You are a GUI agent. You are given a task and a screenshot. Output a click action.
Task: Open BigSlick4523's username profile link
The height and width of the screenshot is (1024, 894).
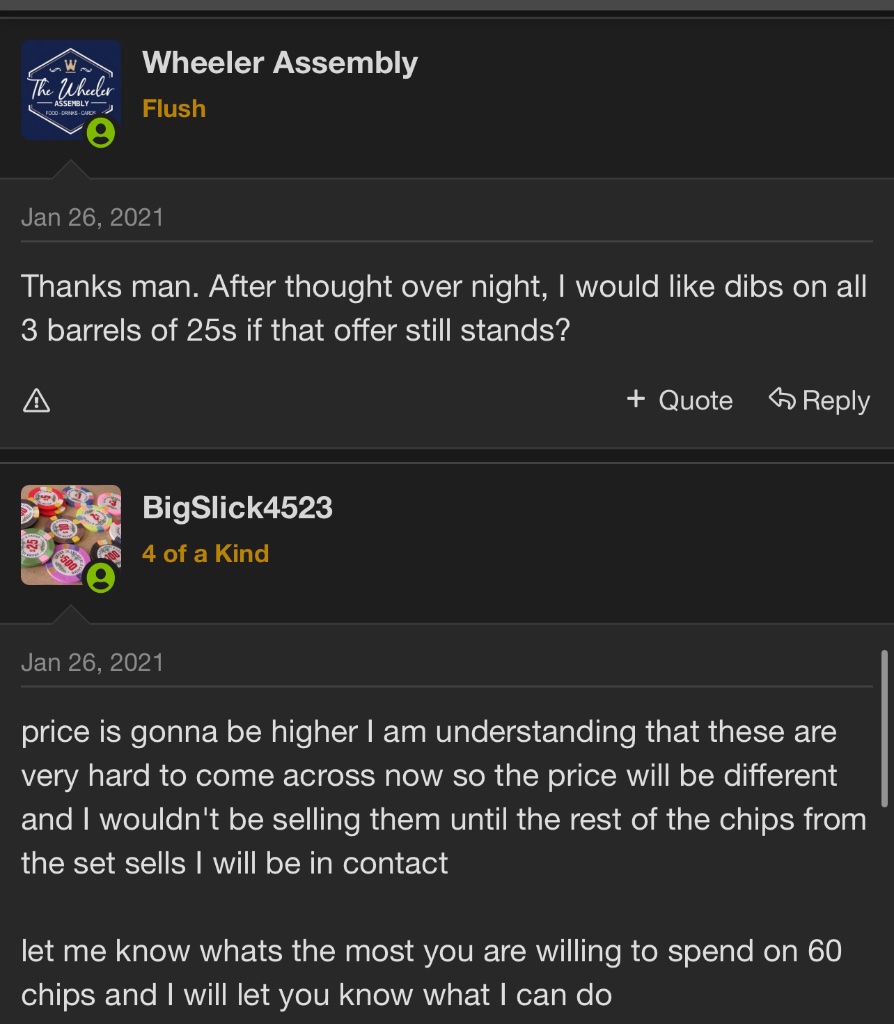point(237,507)
